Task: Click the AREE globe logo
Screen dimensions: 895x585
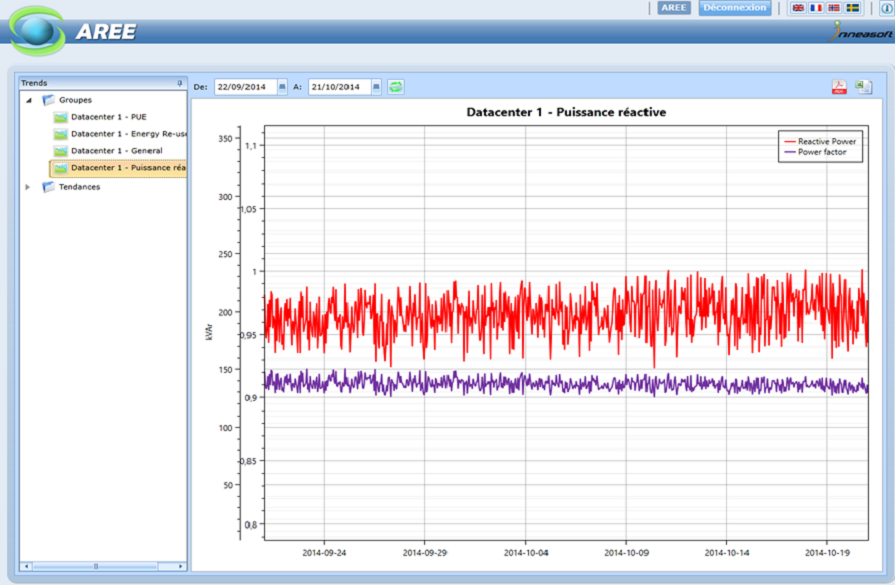Action: coord(38,31)
